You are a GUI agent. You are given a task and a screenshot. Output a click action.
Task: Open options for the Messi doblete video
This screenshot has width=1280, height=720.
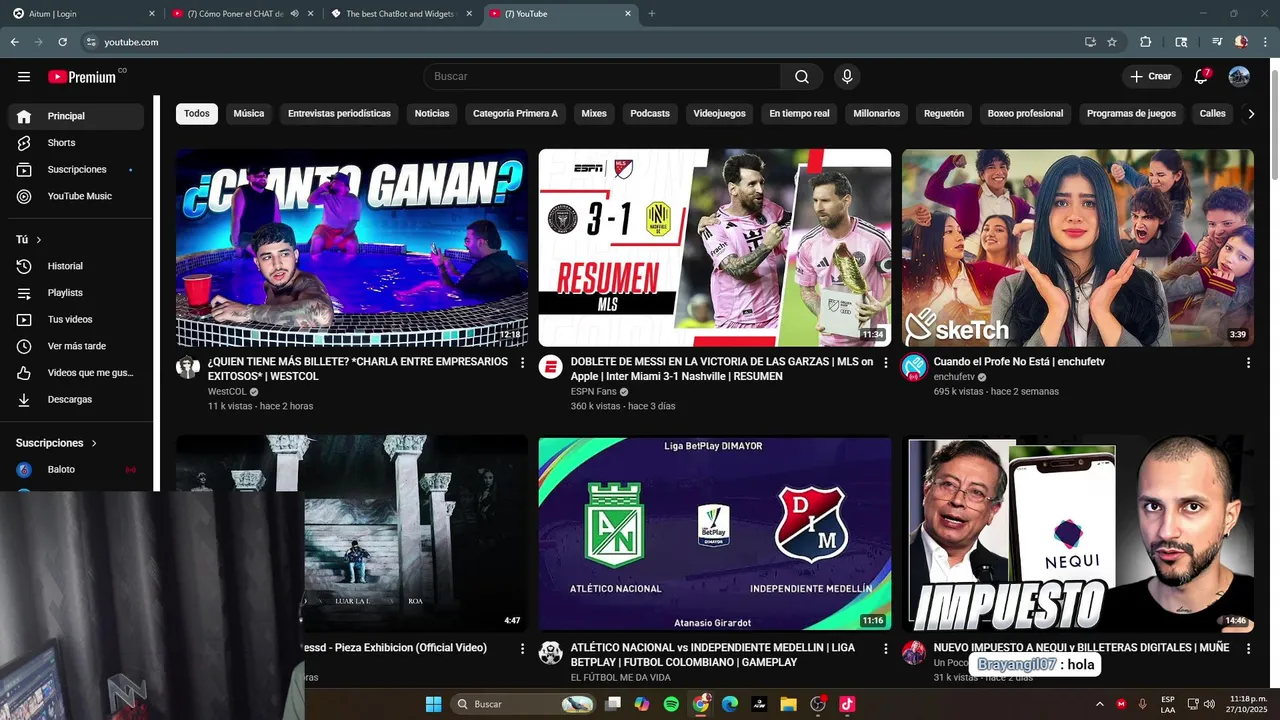[885, 363]
